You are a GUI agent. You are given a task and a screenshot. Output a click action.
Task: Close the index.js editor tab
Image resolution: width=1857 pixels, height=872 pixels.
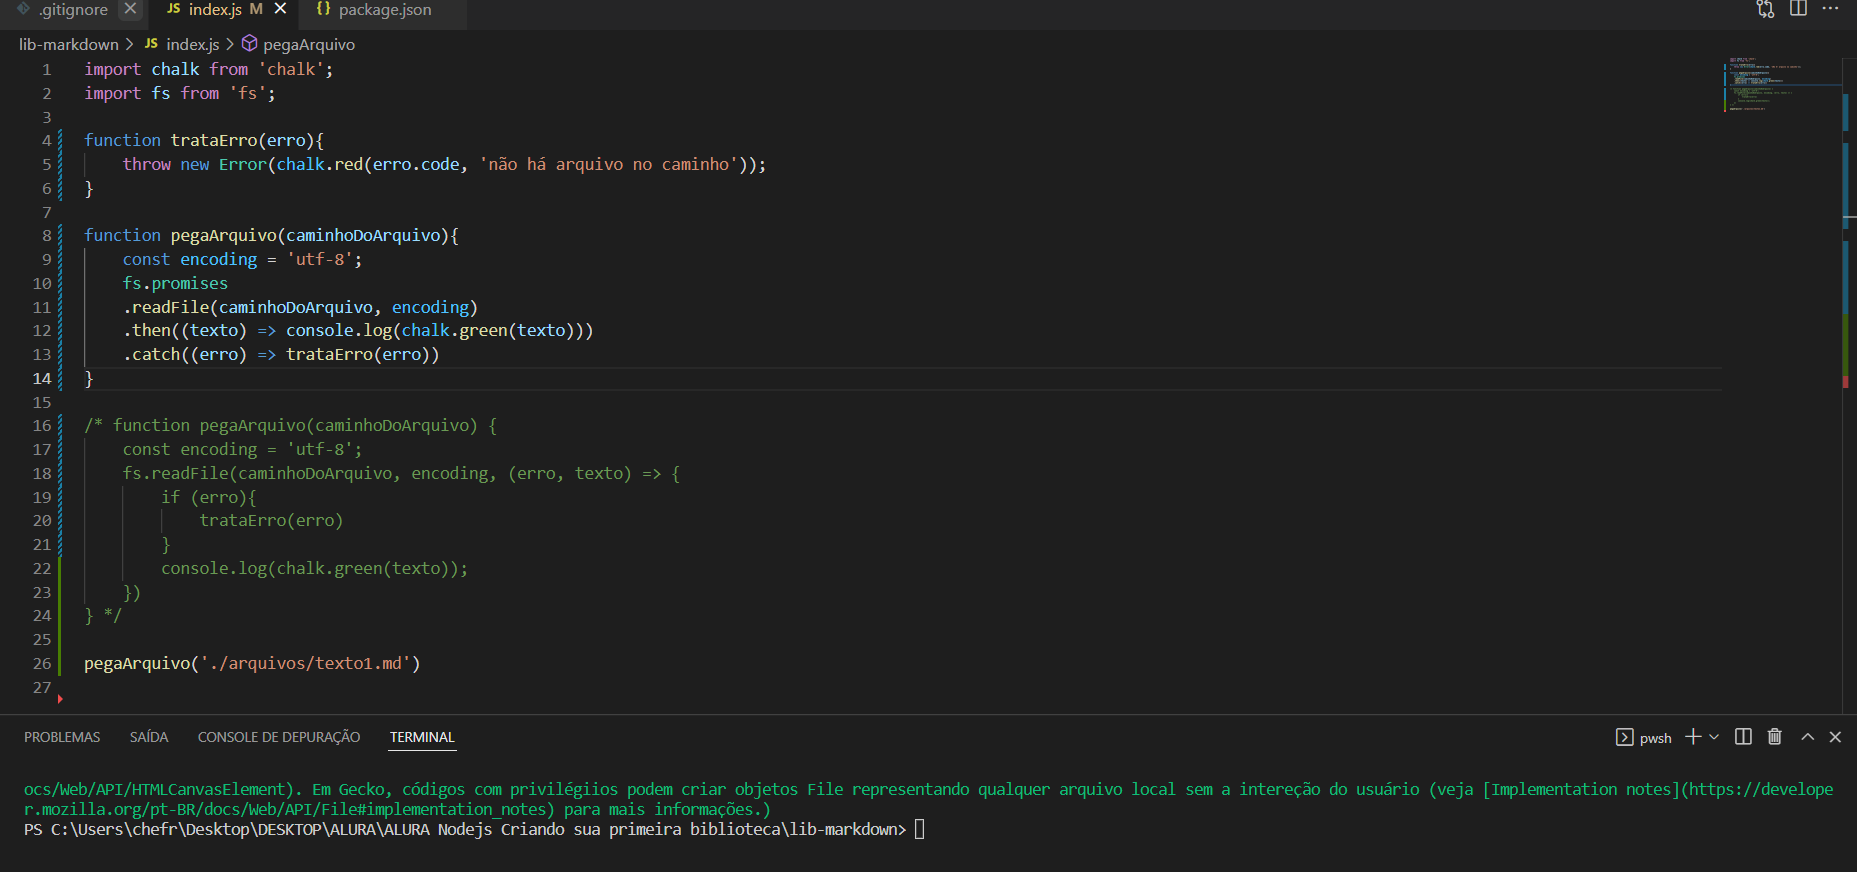280,9
